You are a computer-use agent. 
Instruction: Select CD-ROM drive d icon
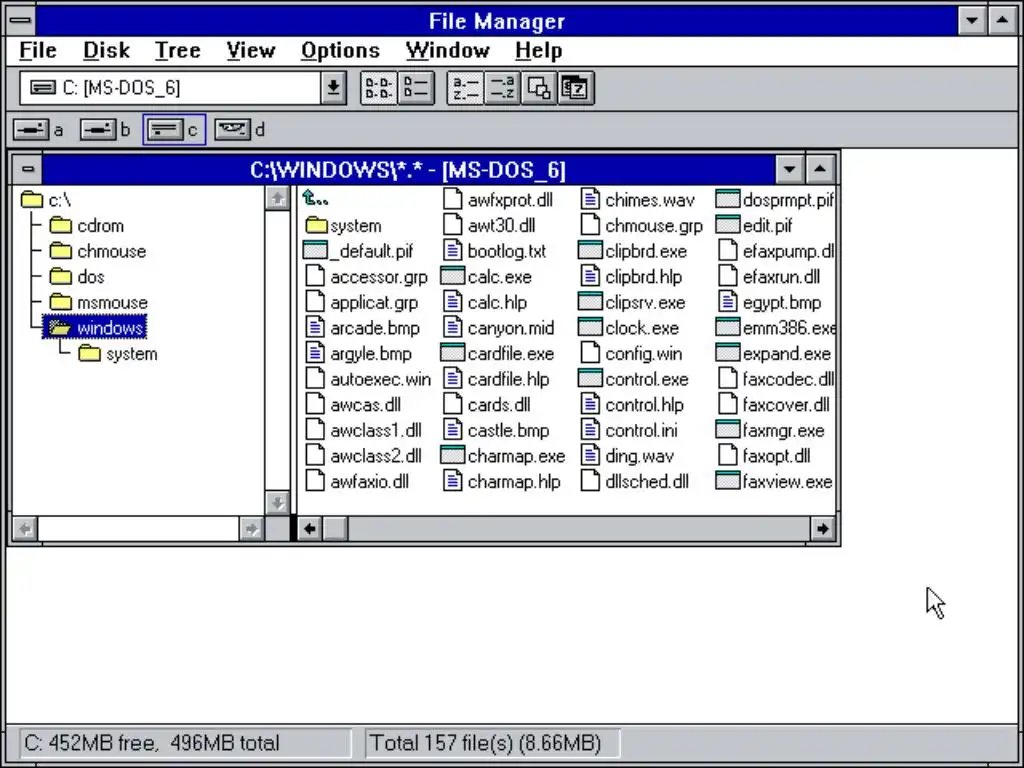pyautogui.click(x=240, y=130)
